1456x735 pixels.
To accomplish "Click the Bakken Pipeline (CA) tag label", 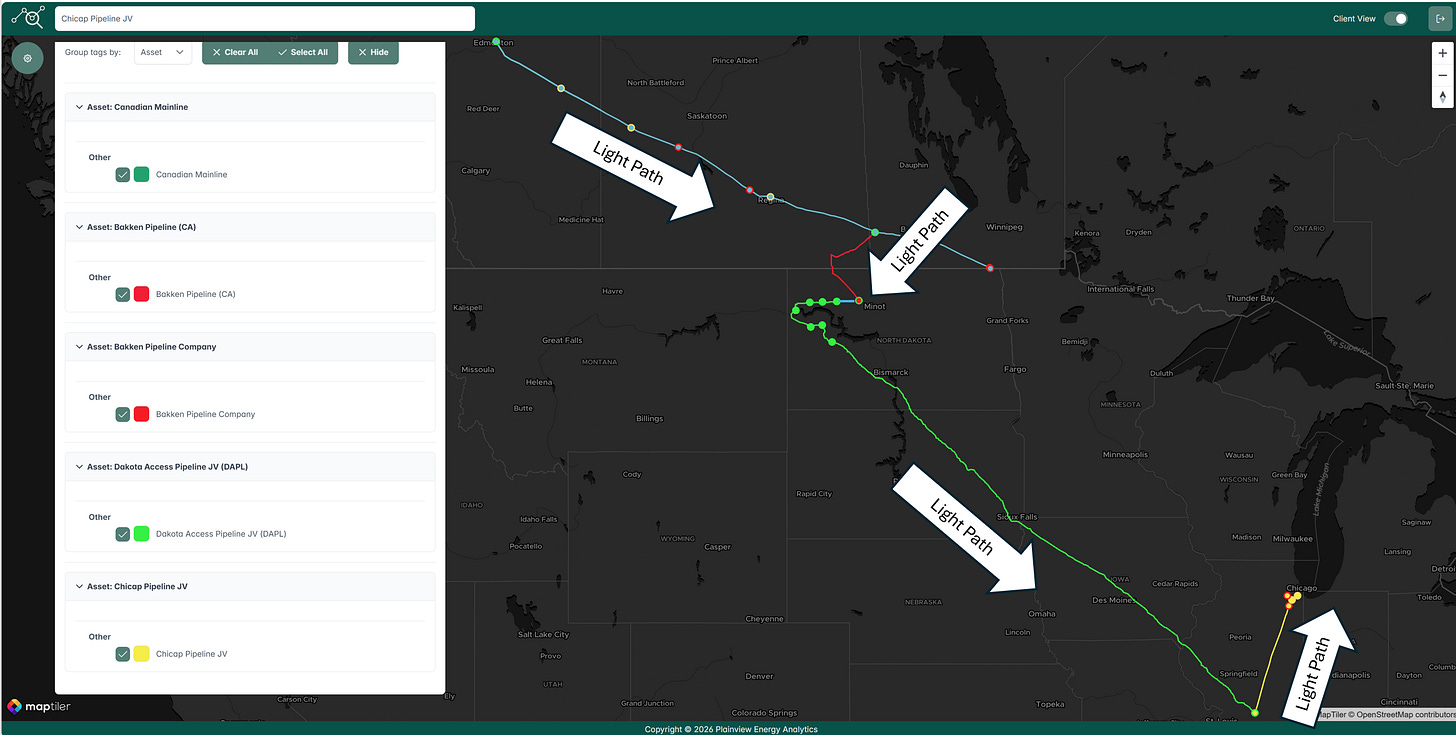I will [x=196, y=294].
